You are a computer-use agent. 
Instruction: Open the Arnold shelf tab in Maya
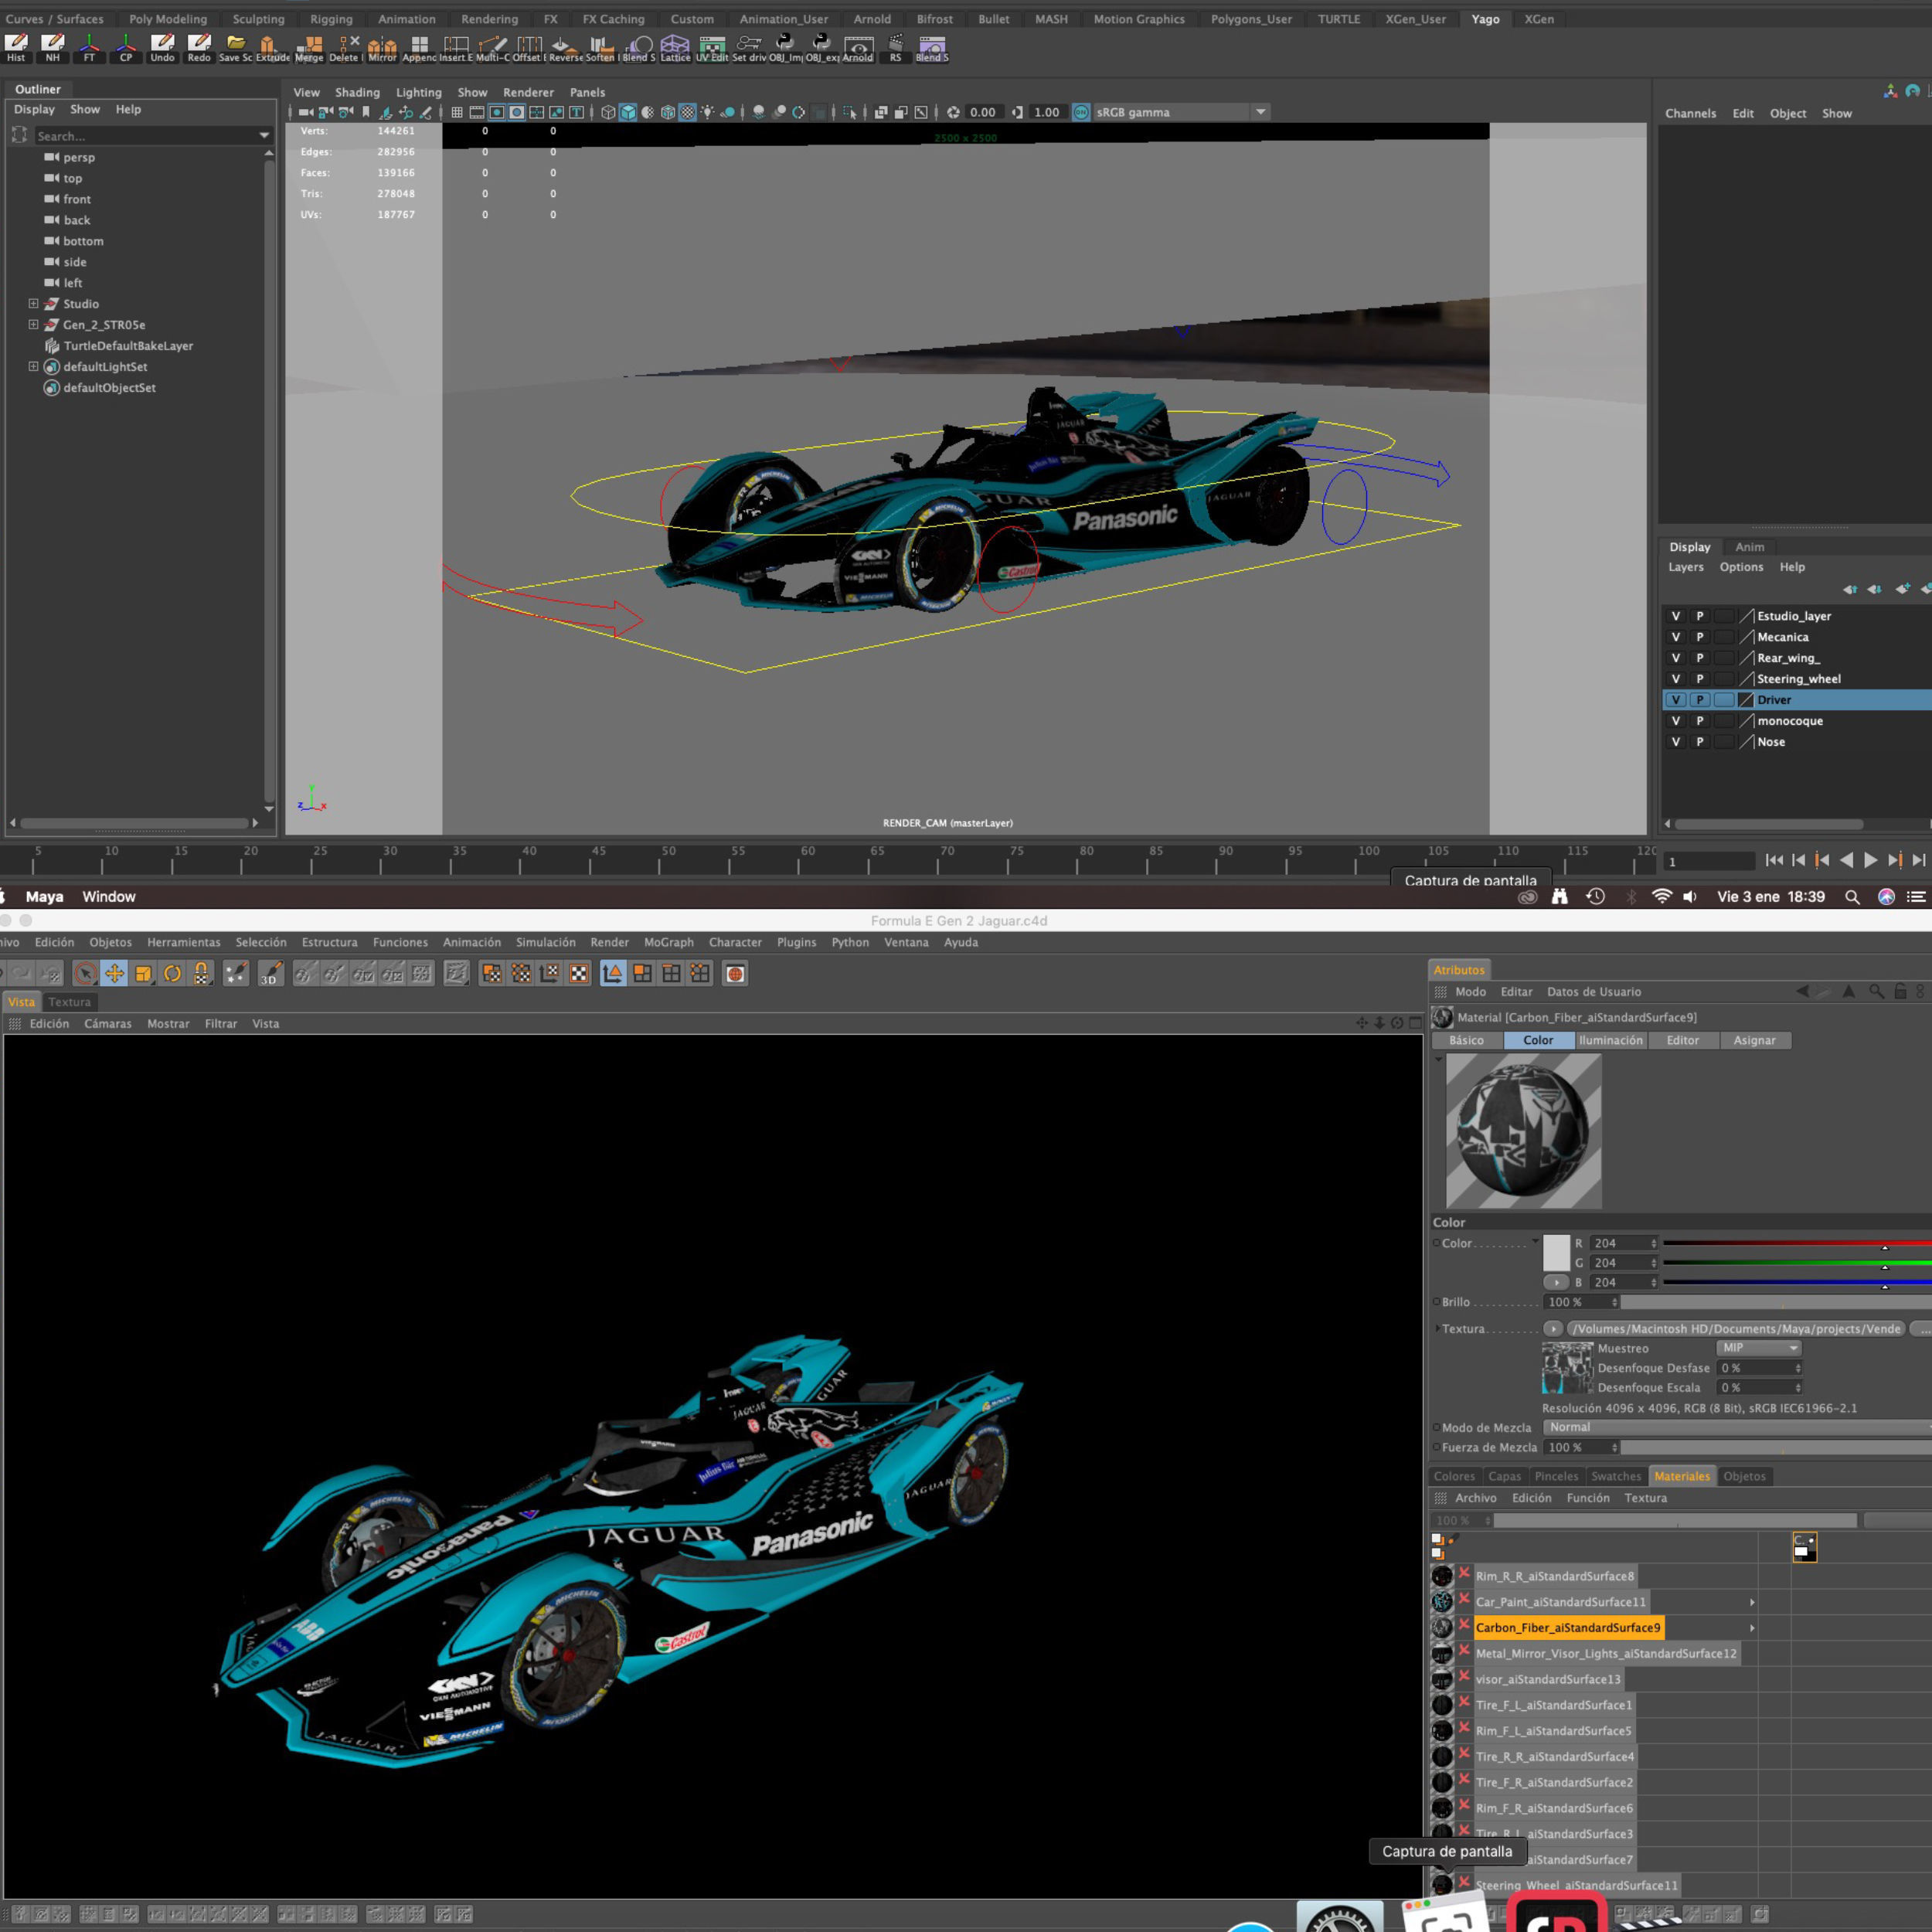[x=872, y=19]
